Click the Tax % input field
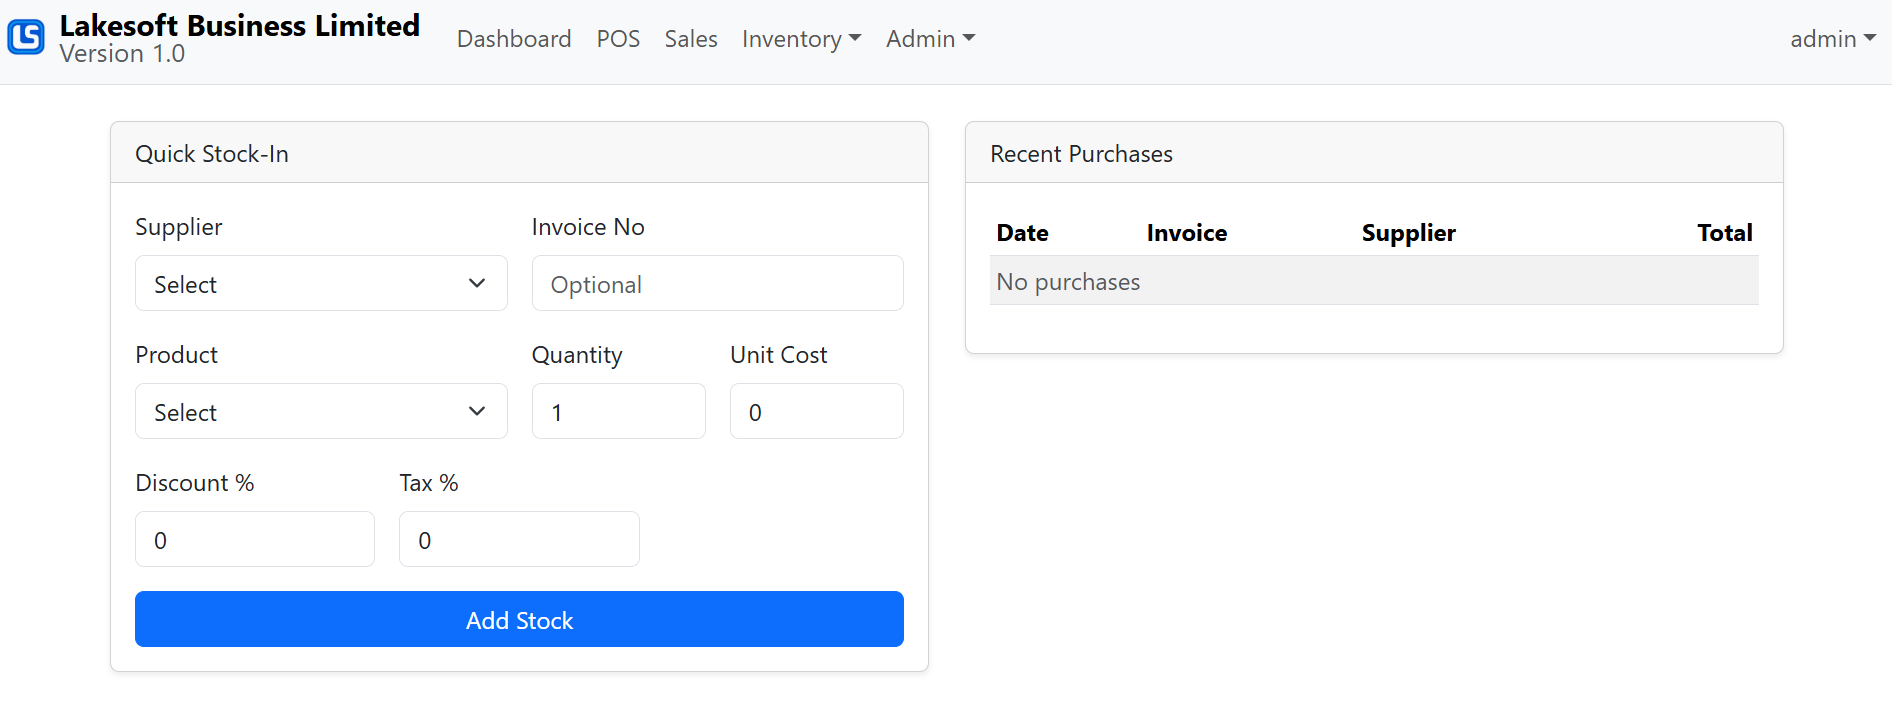The image size is (1892, 727). click(519, 539)
